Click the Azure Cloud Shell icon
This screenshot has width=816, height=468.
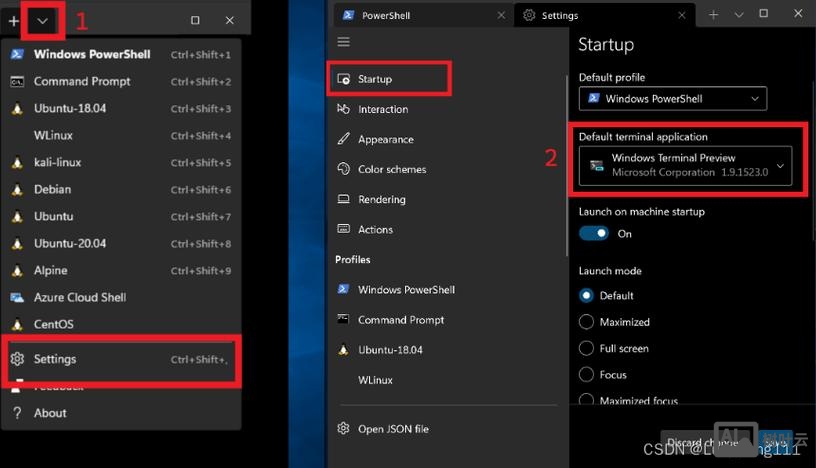tap(17, 297)
